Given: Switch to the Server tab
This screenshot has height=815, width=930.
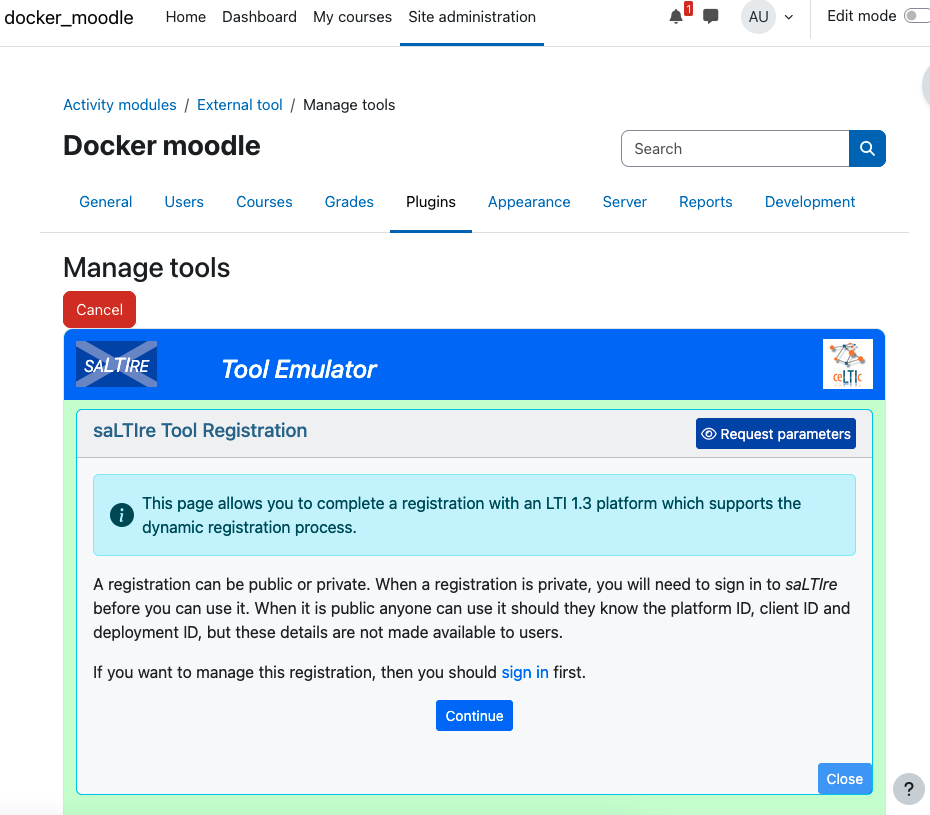Looking at the screenshot, I should click(x=625, y=202).
